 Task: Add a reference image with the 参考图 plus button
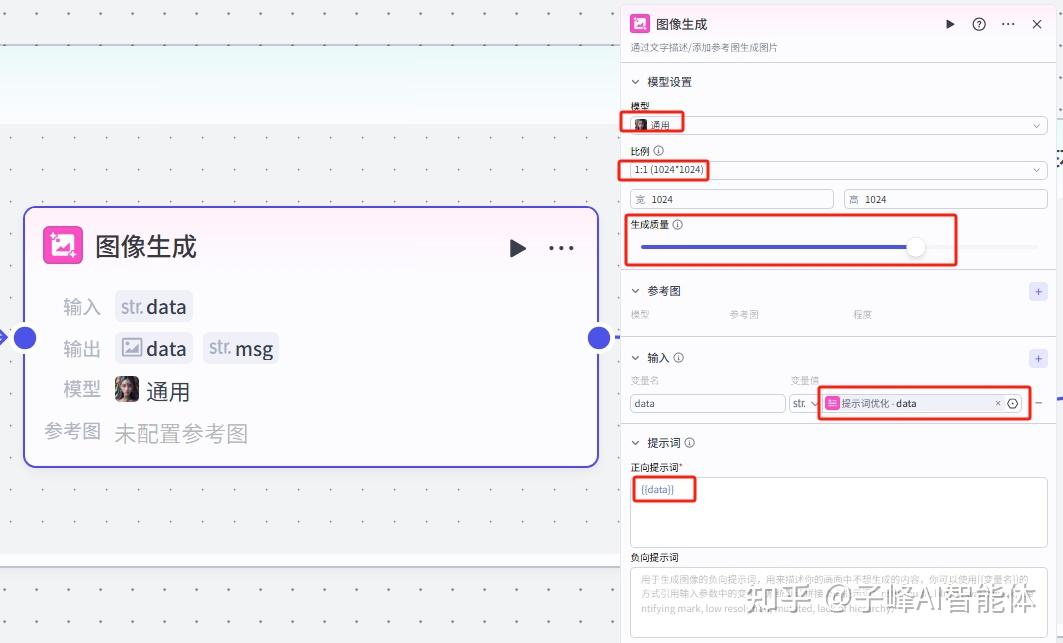tap(1038, 291)
